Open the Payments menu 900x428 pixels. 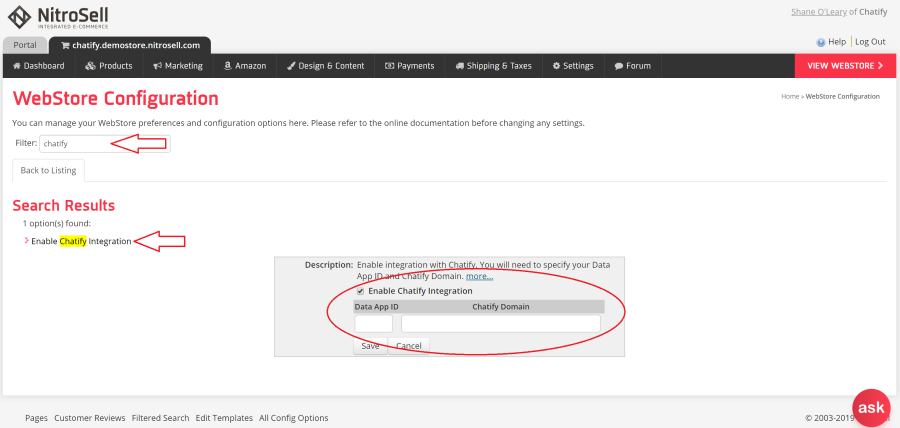[x=409, y=66]
